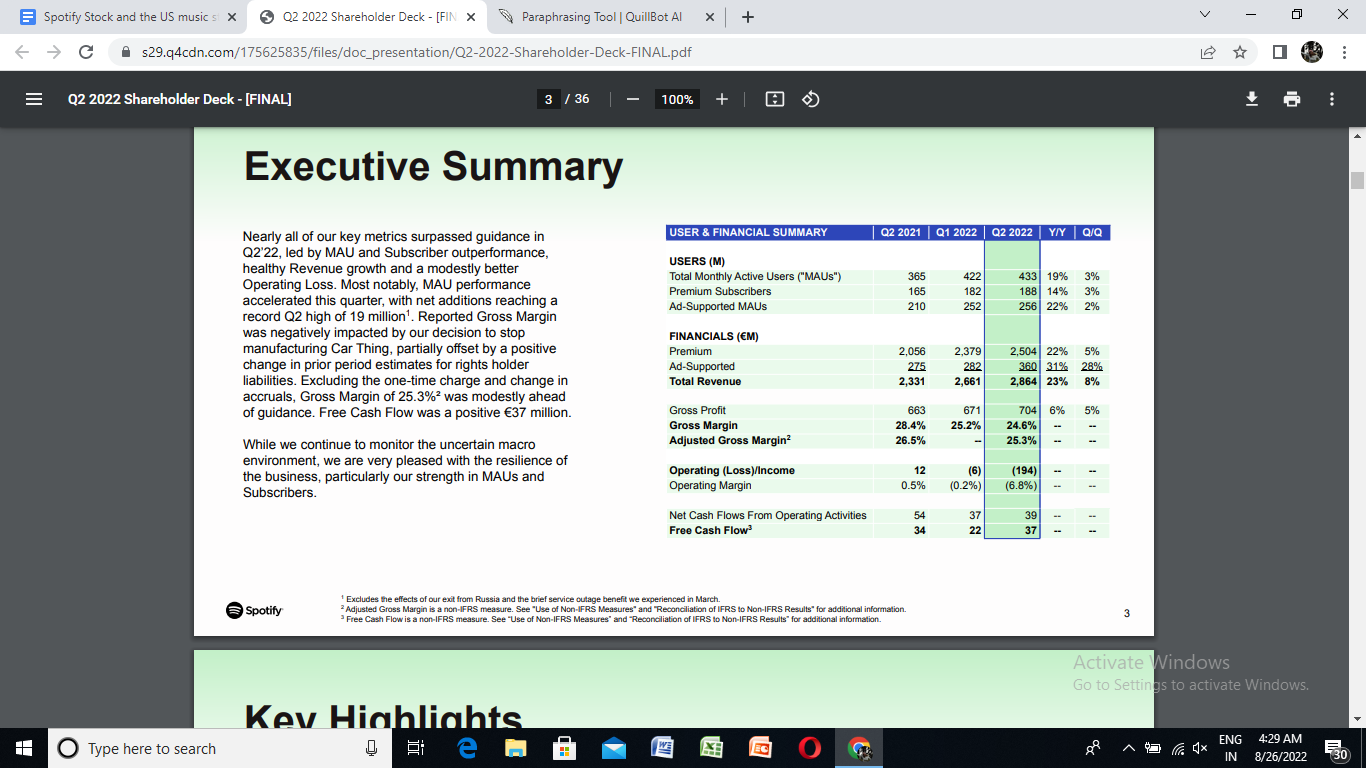
Task: Click the "Operating Margin" row label
Action: (x=710, y=485)
